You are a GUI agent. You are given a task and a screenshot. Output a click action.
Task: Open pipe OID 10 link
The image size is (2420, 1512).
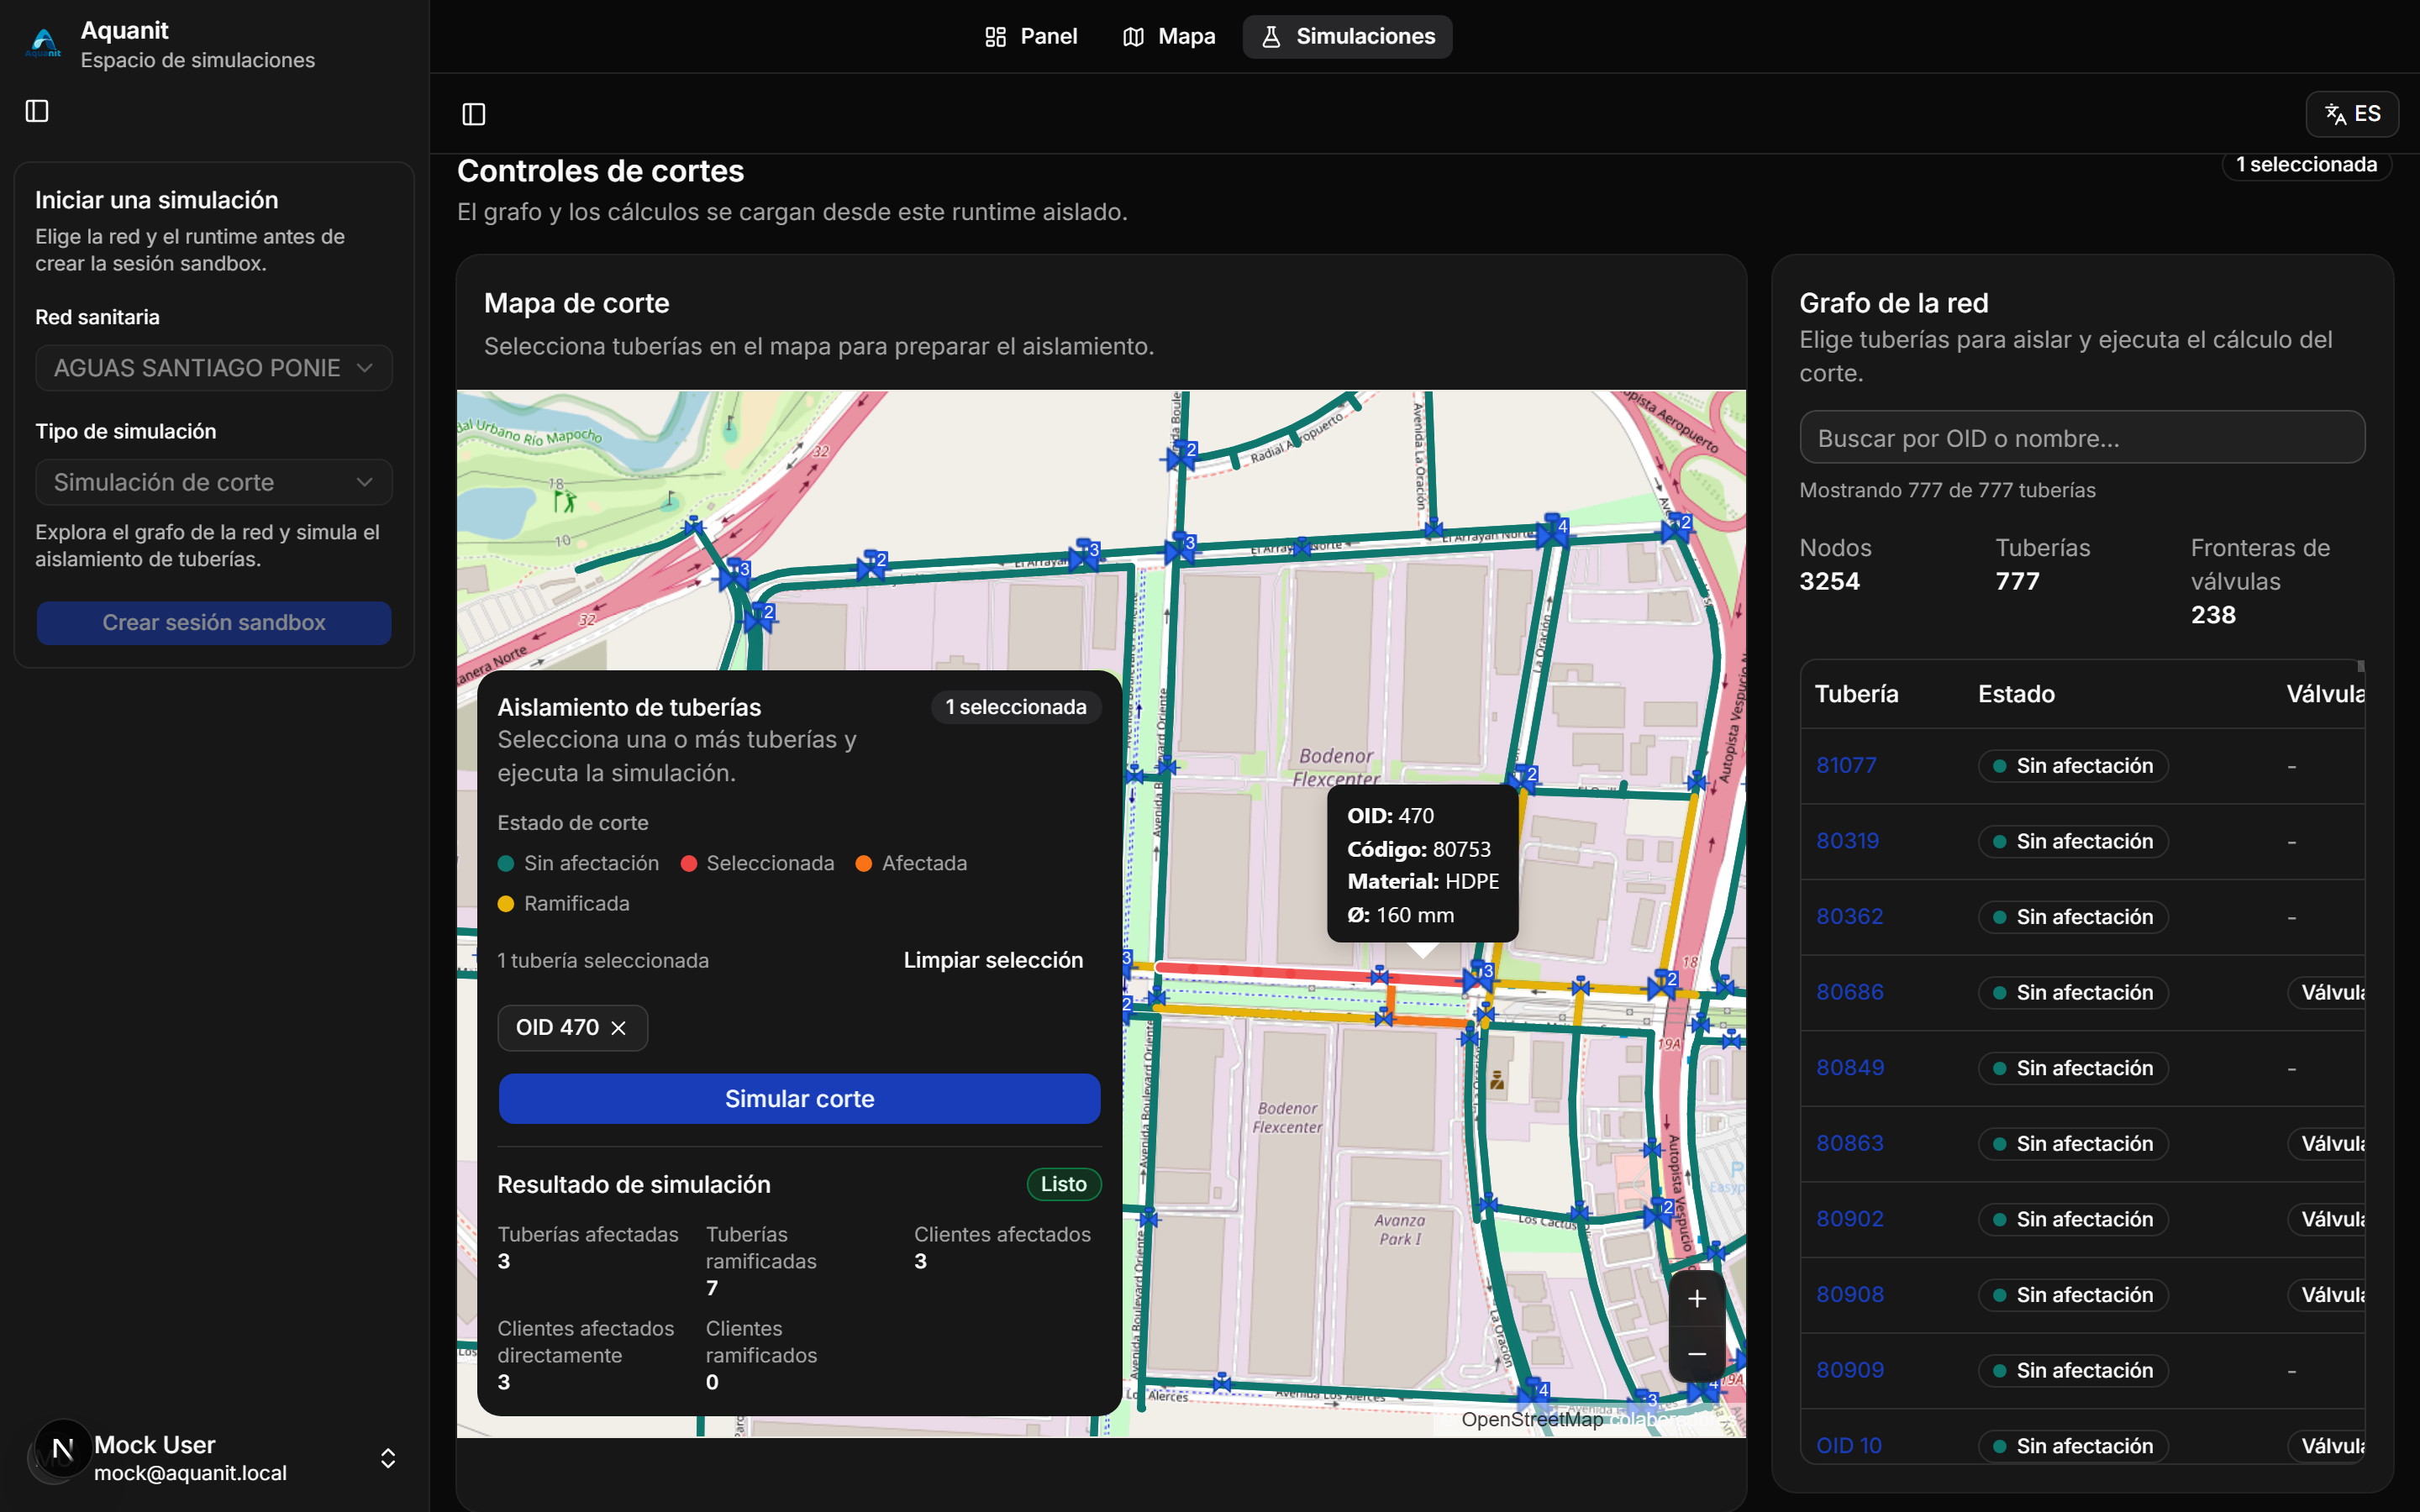pos(1848,1445)
